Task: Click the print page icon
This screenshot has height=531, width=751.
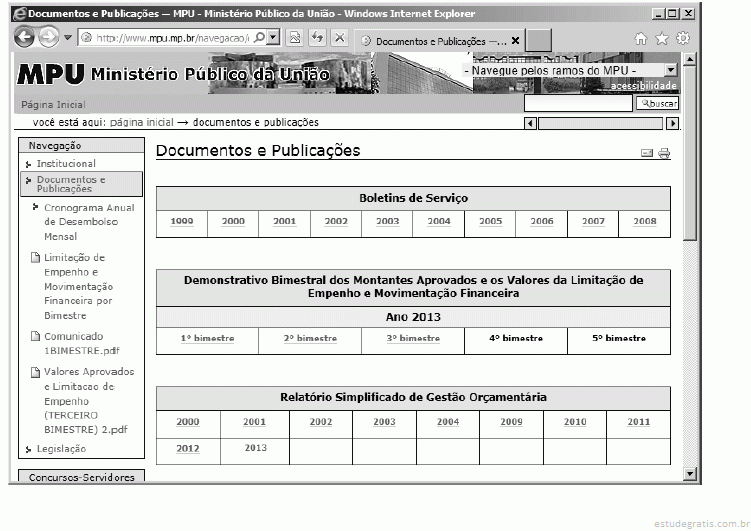Action: coord(664,153)
